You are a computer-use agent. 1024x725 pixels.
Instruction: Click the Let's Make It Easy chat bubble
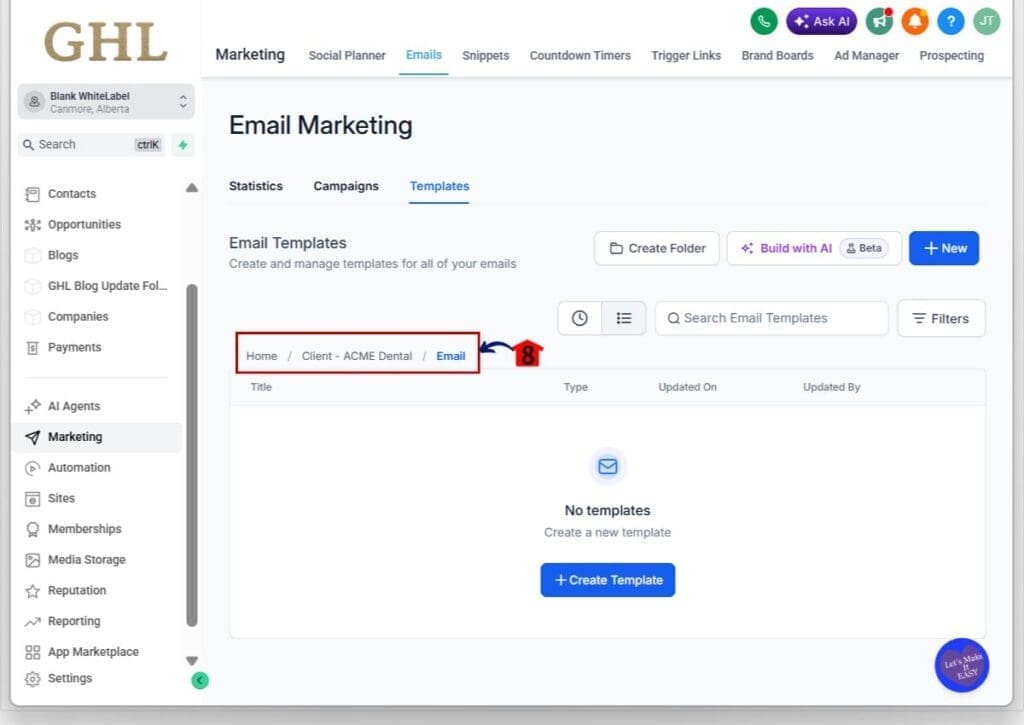(x=962, y=665)
